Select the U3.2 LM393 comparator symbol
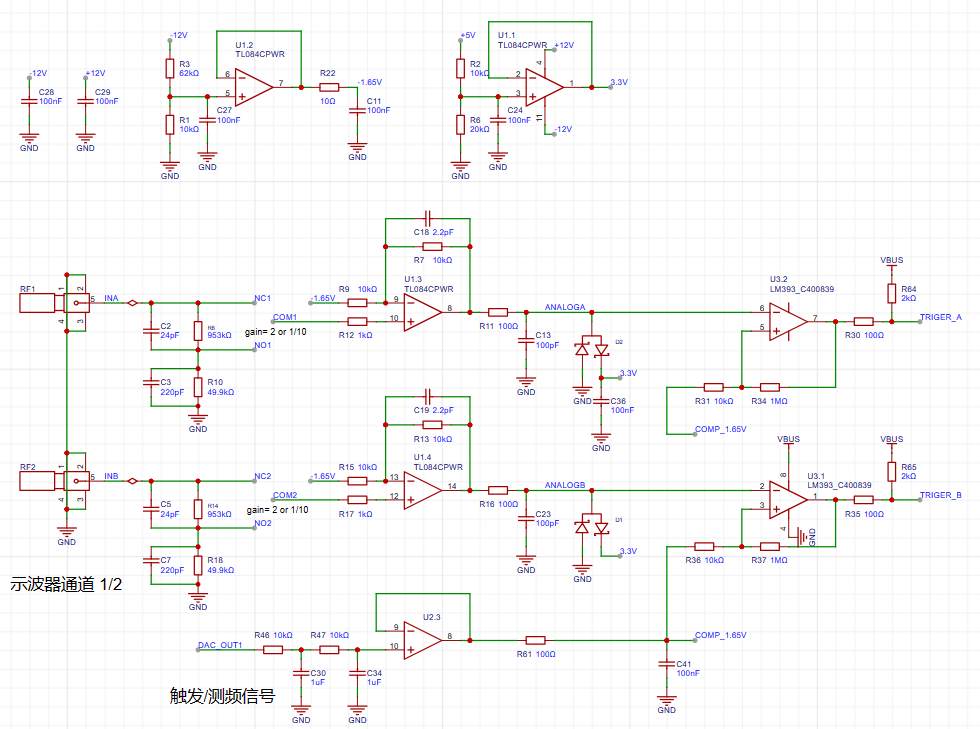Image resolution: width=980 pixels, height=729 pixels. pyautogui.click(x=788, y=321)
